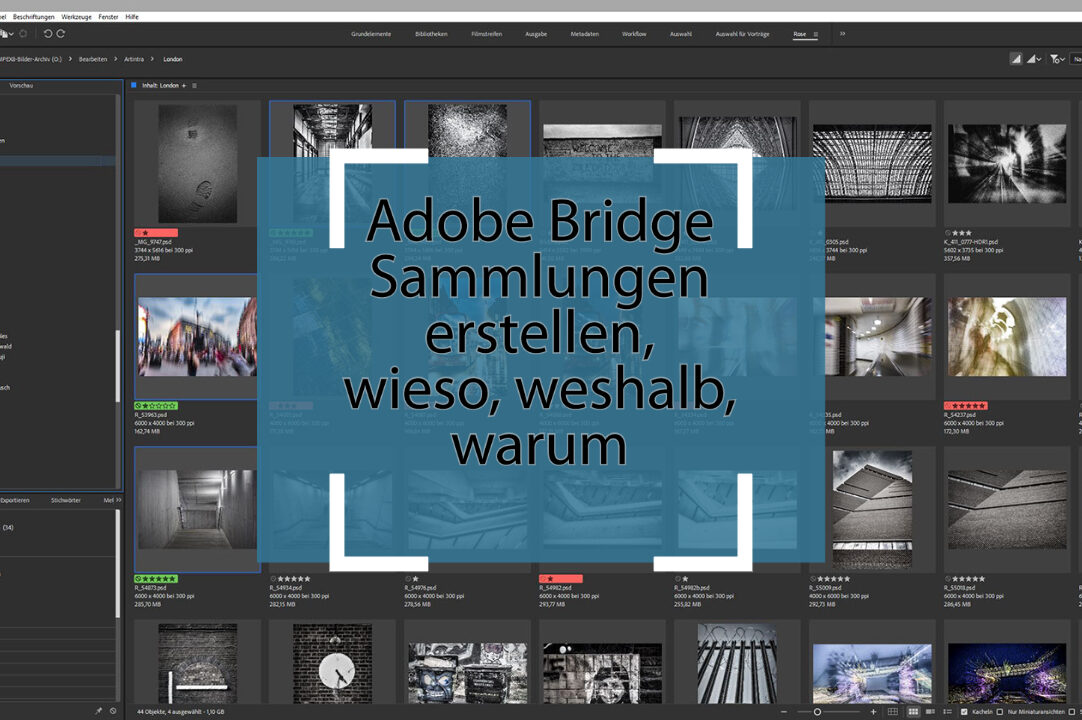Decrease thumbnail size with the minus icon
This screenshot has width=1082, height=720.
[784, 712]
